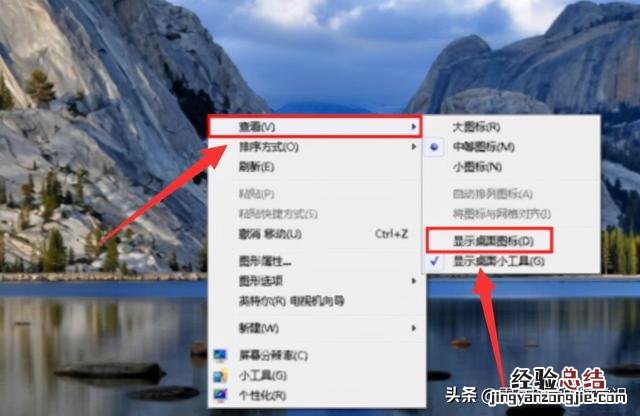Screen dimensions: 640x416
Task: Select small icons (小图标) option
Action: click(512, 167)
